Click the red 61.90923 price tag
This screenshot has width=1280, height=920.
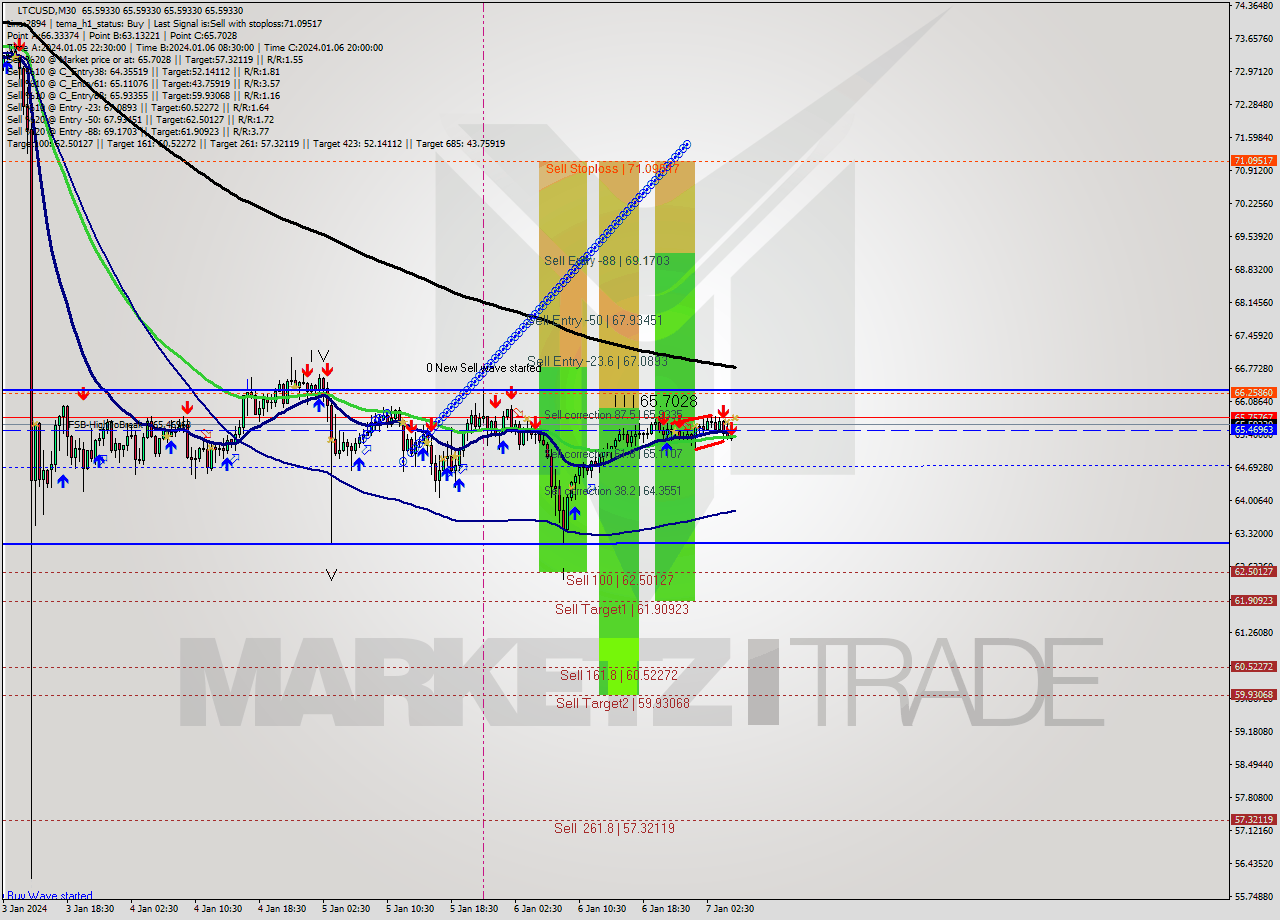coord(1254,600)
